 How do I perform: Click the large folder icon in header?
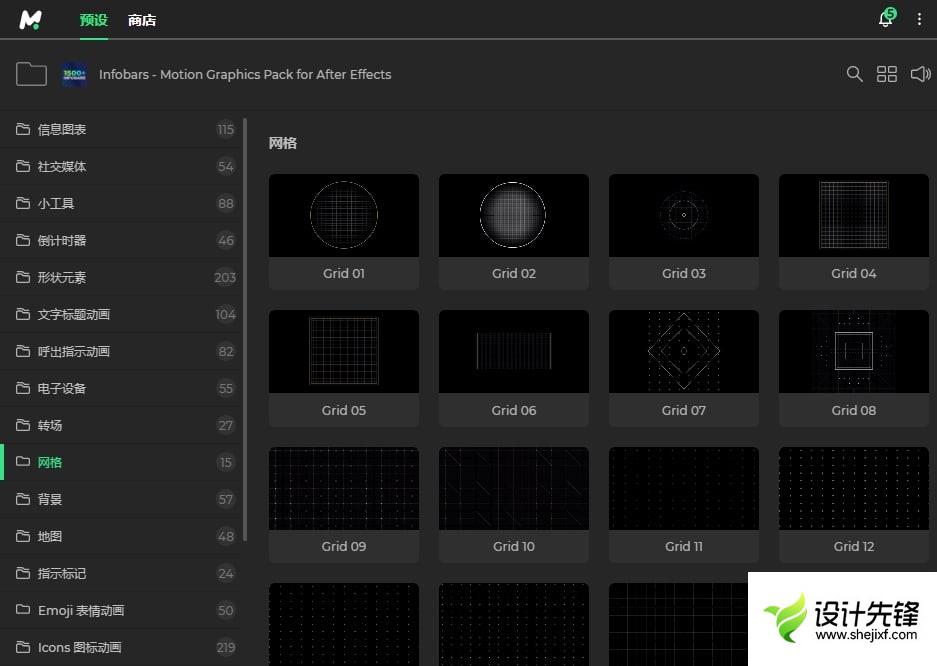31,74
